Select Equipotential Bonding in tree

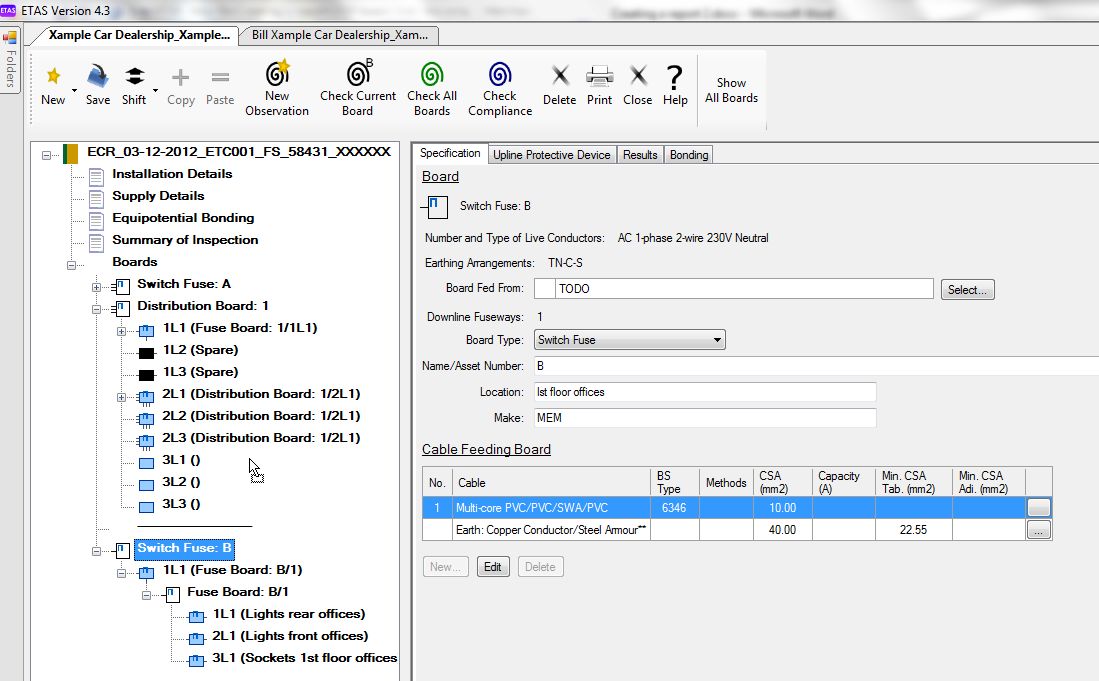point(183,218)
